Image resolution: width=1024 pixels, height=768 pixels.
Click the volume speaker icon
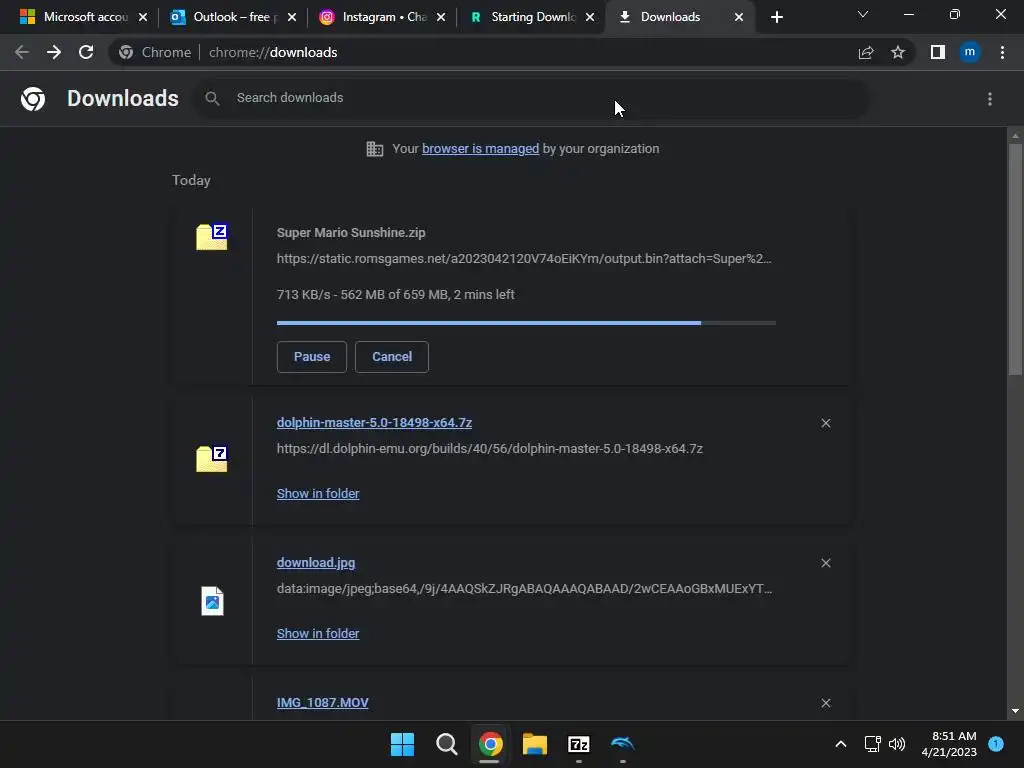(x=897, y=744)
